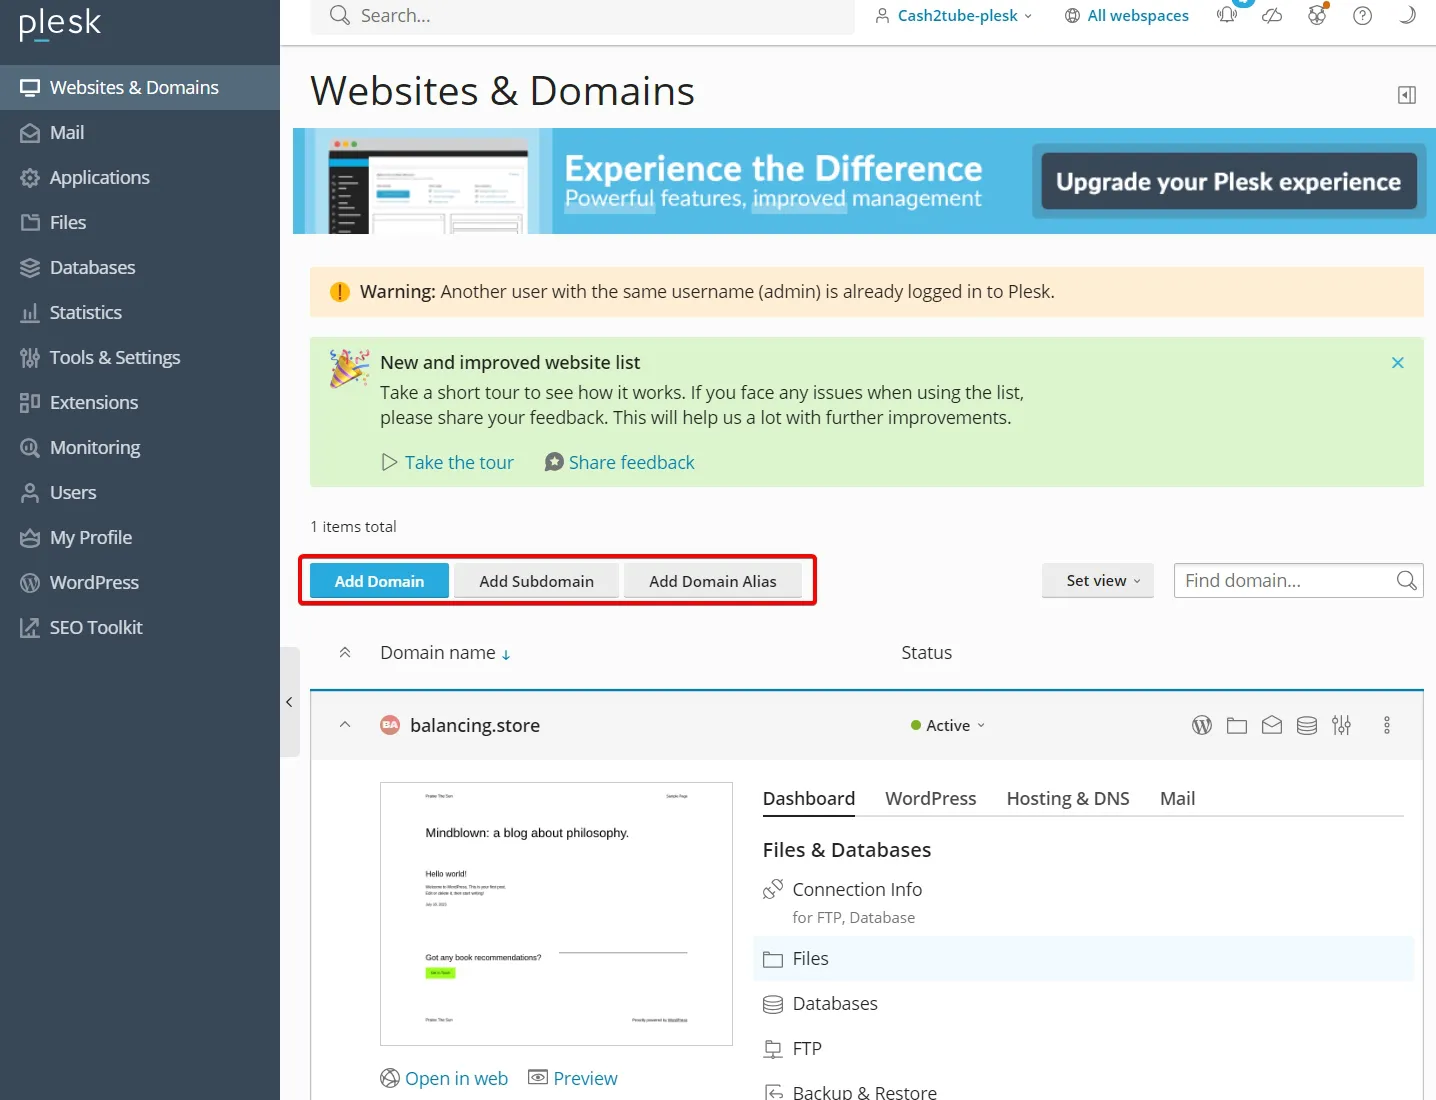Go to Applications in sidebar
The width and height of the screenshot is (1436, 1100).
(x=140, y=177)
